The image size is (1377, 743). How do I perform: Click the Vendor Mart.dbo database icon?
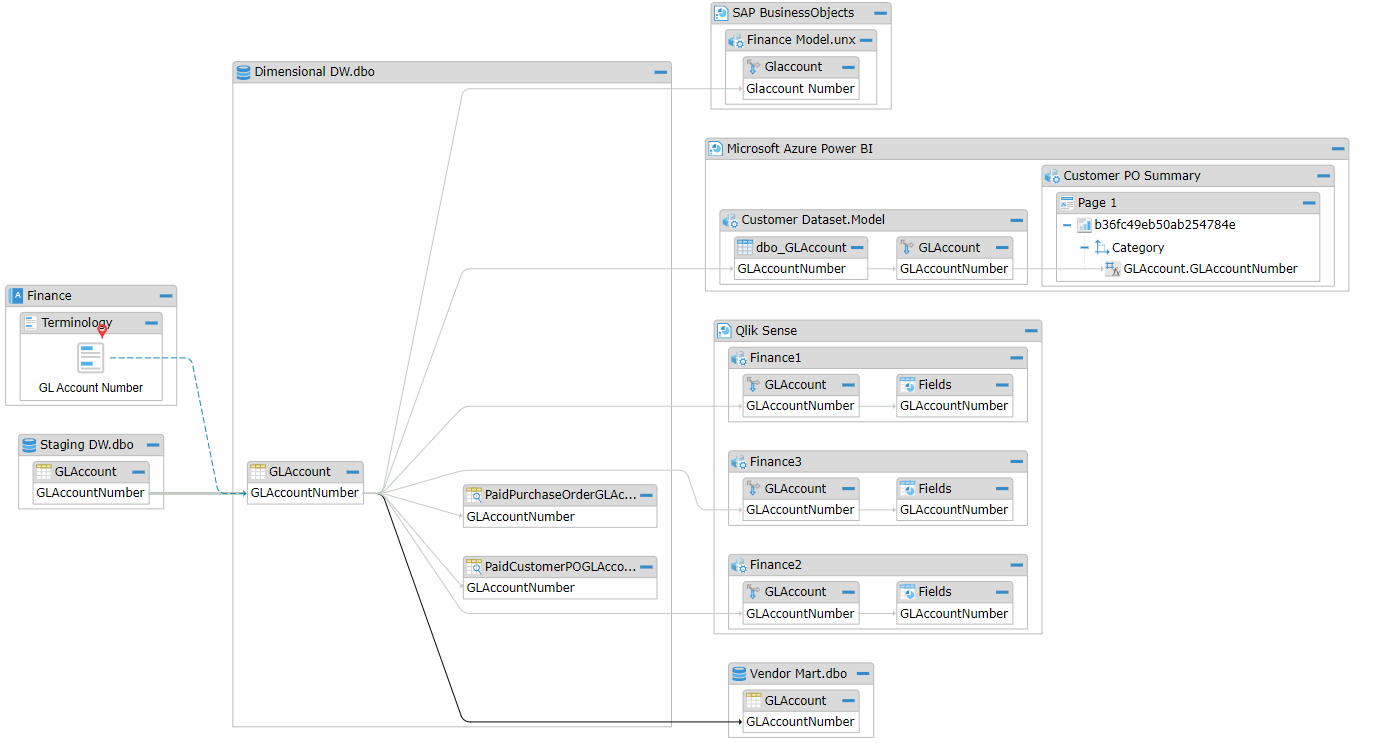pyautogui.click(x=739, y=674)
